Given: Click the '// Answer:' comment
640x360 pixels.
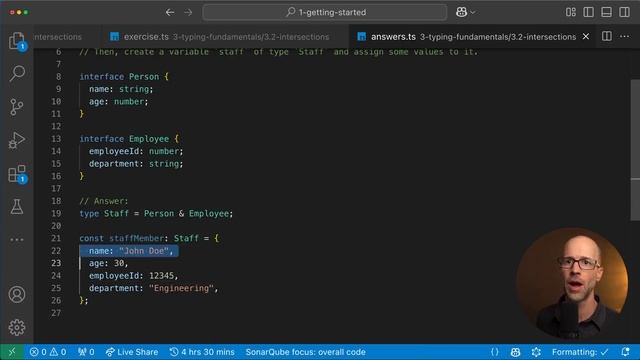Looking at the screenshot, I should click(x=104, y=201).
